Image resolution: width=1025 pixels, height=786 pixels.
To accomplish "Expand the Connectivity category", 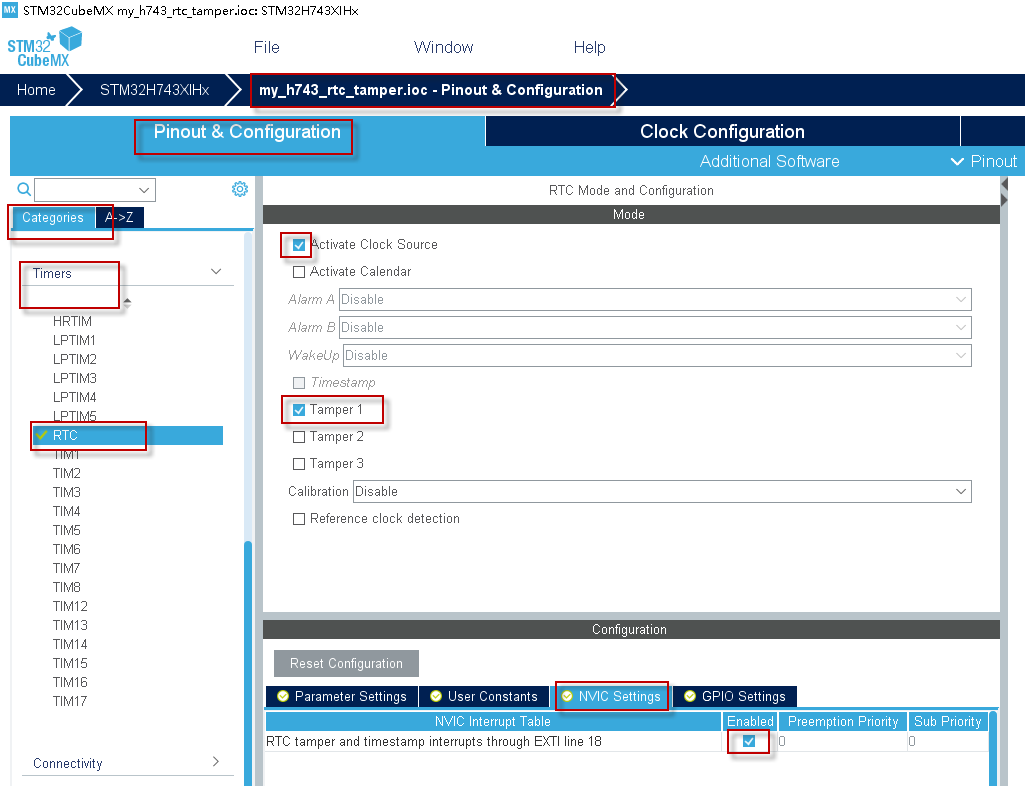I will click(216, 761).
